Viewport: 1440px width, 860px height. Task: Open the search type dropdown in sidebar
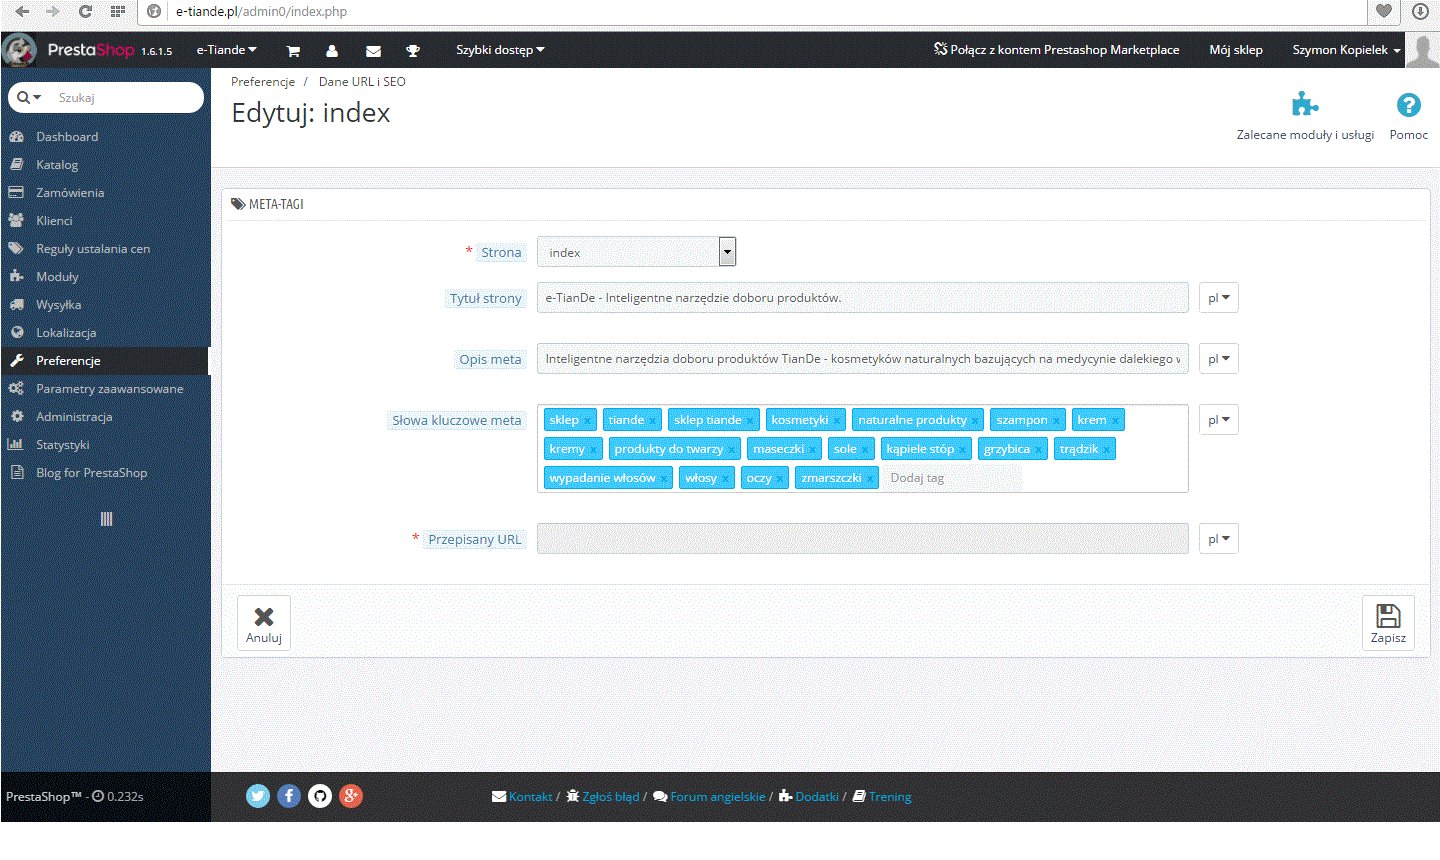coord(29,97)
